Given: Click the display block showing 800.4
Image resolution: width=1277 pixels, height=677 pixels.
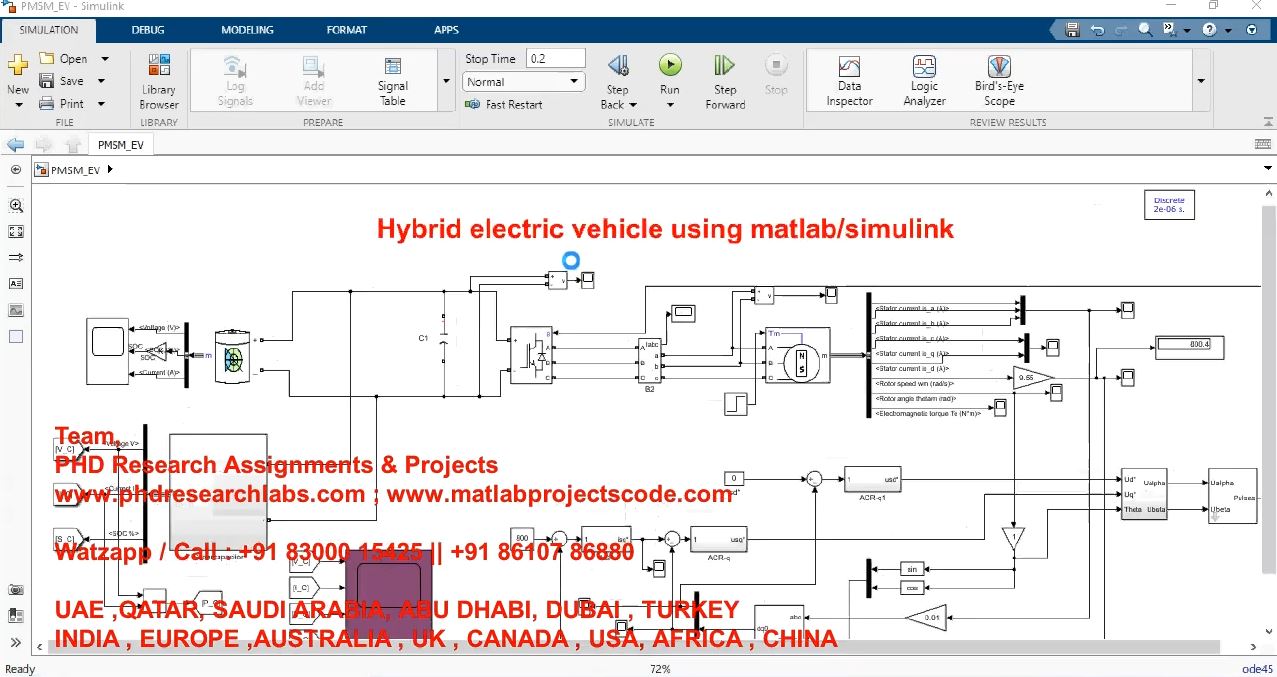Looking at the screenshot, I should tap(1188, 347).
